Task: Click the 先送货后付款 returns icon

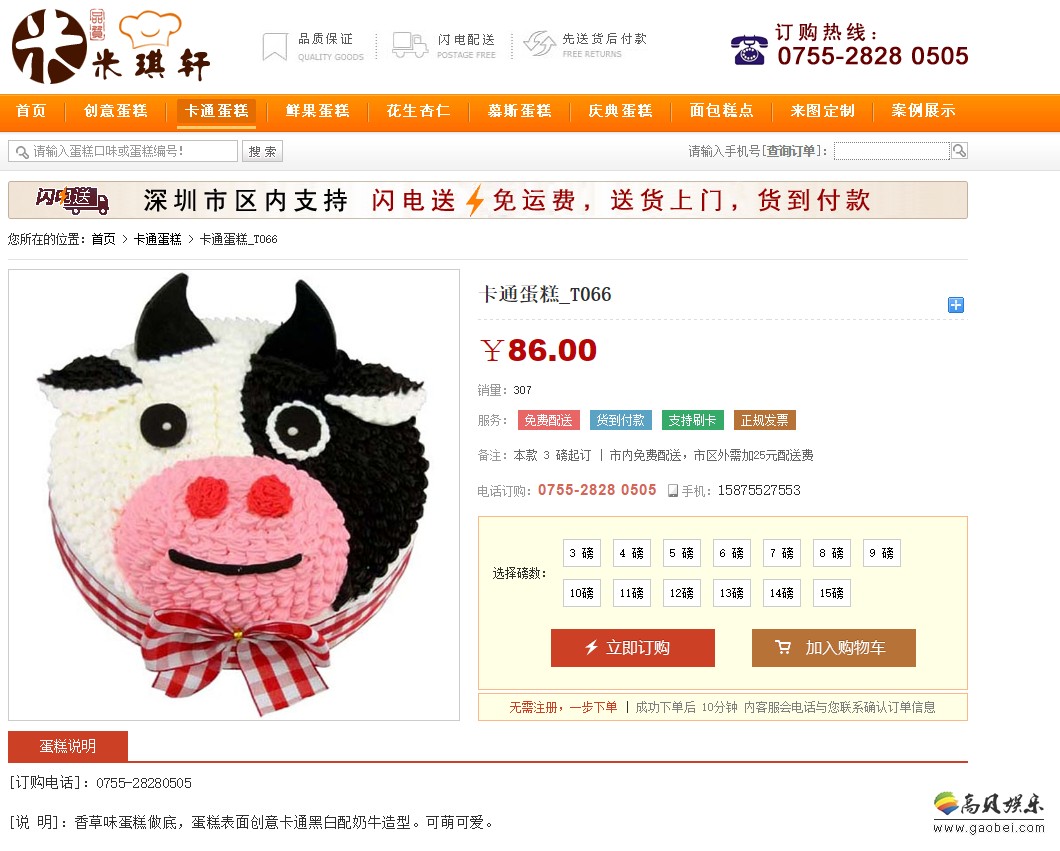Action: [539, 44]
